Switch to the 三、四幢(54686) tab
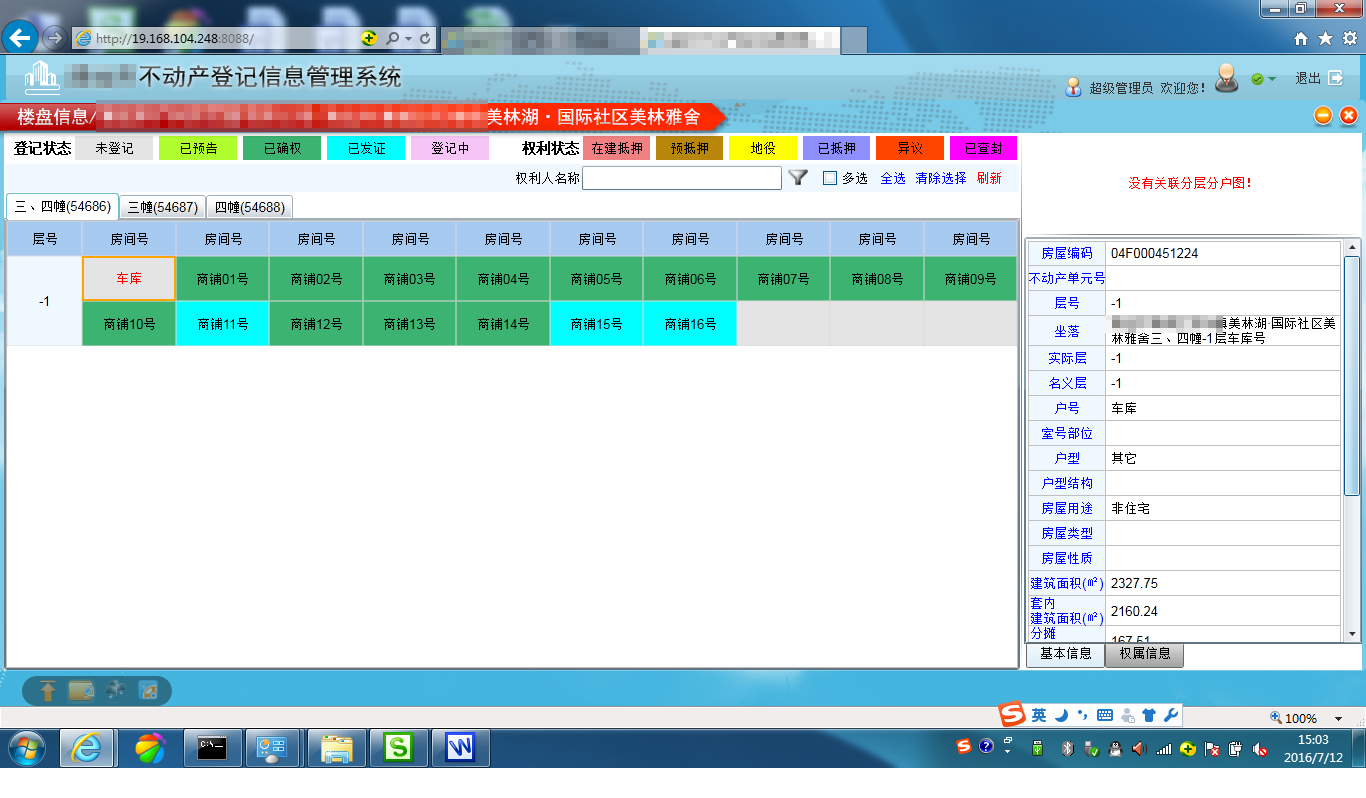Image resolution: width=1366 pixels, height=798 pixels. (x=62, y=207)
